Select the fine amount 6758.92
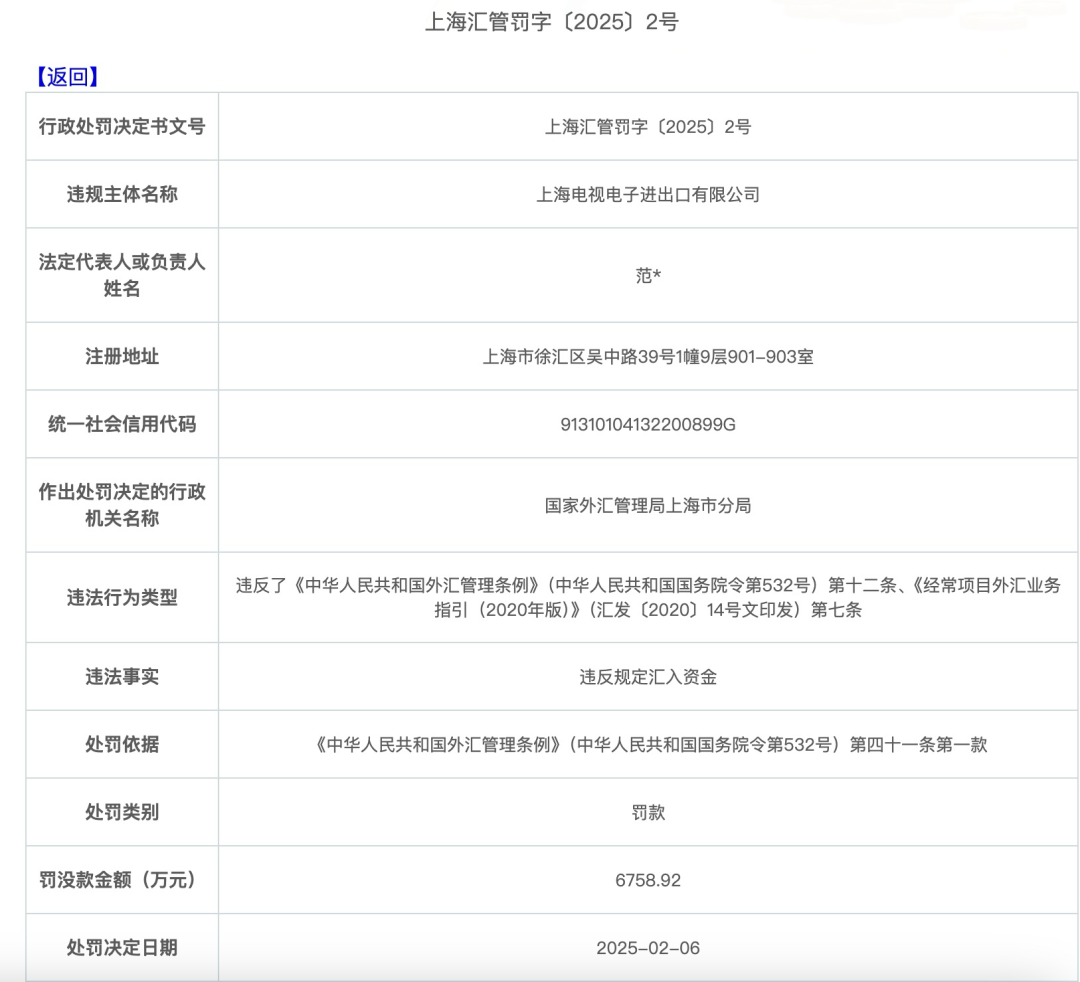Viewport: 1080px width, 982px height. click(x=648, y=880)
